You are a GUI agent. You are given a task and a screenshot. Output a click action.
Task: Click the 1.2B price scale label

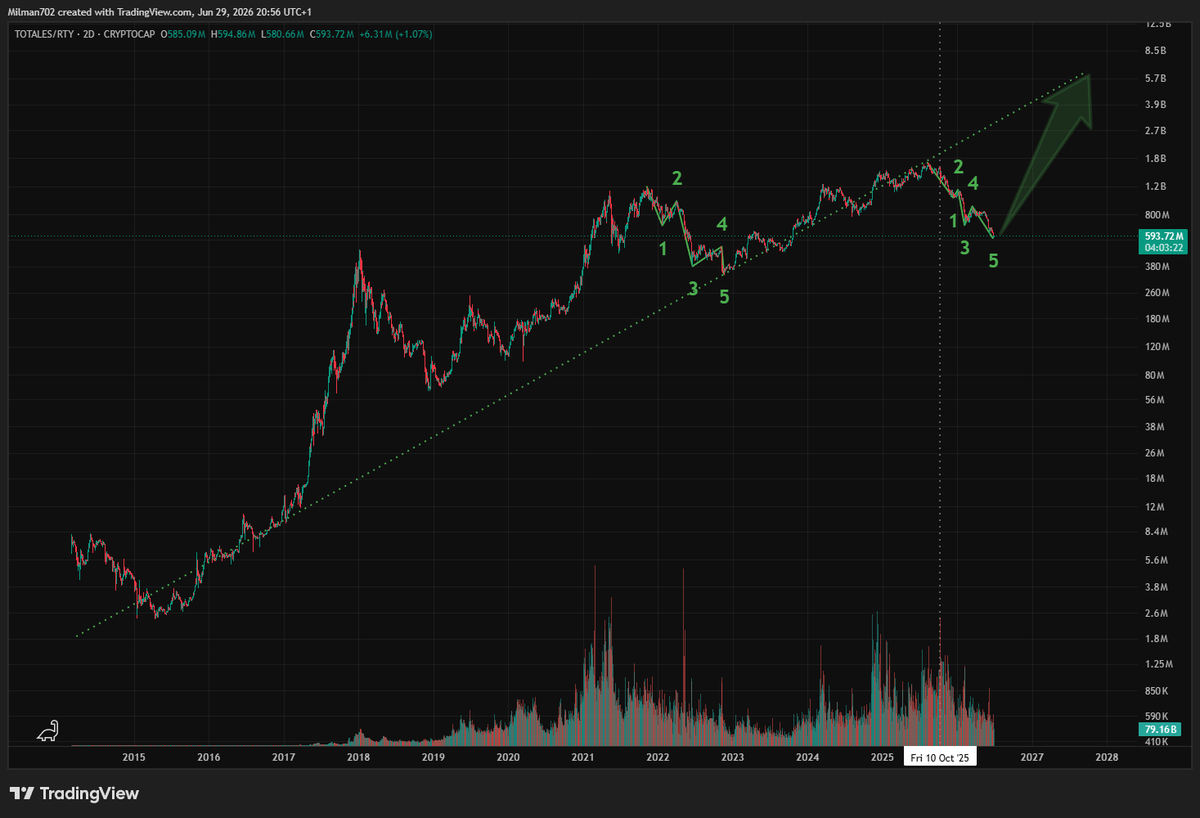pos(1155,187)
